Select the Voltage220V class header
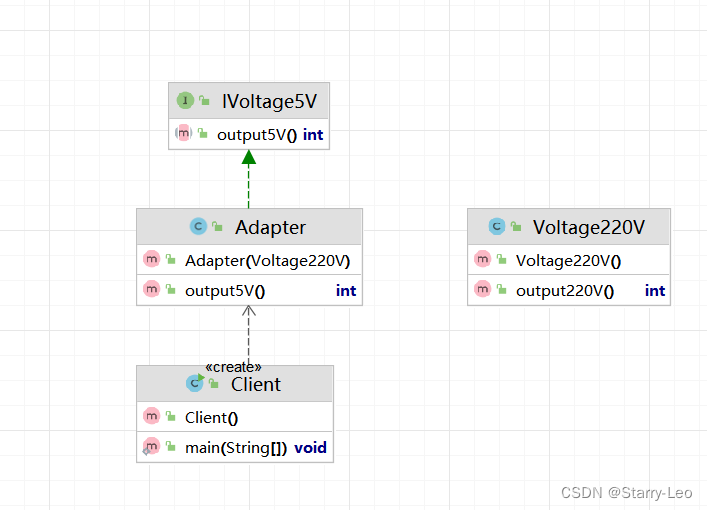The height and width of the screenshot is (510, 707). click(x=569, y=227)
